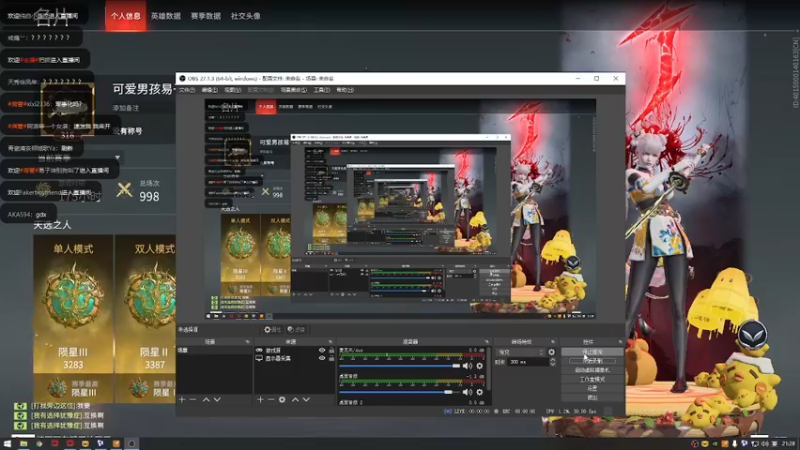Image resolution: width=800 pixels, height=450 pixels.
Task: Move source down with the sources down arrow
Action: pos(306,399)
